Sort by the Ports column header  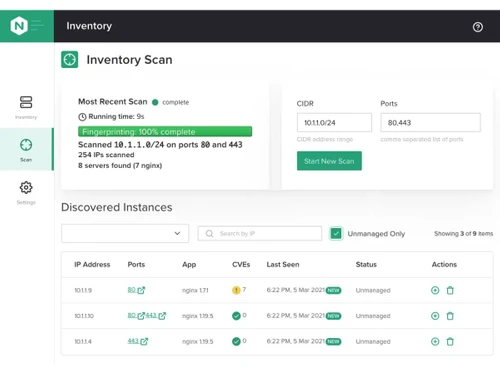click(x=136, y=264)
